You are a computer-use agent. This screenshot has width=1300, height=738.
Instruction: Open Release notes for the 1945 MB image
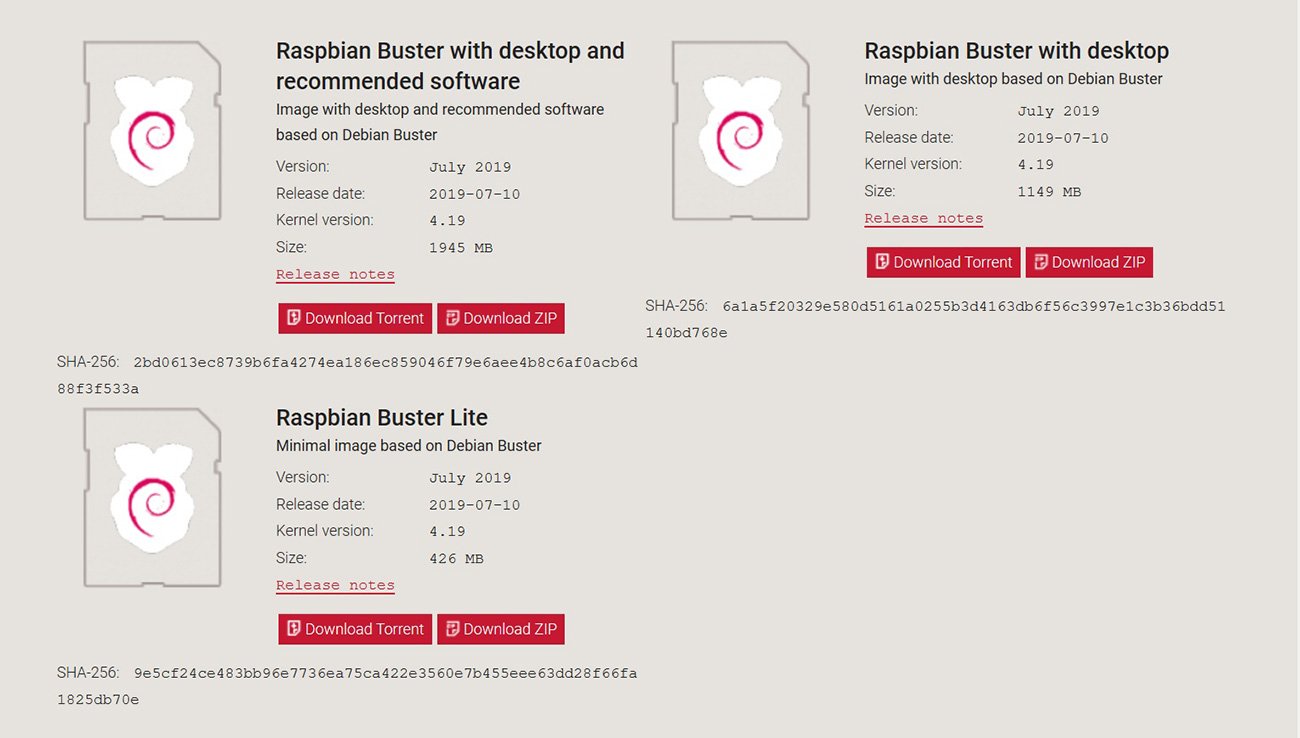335,274
